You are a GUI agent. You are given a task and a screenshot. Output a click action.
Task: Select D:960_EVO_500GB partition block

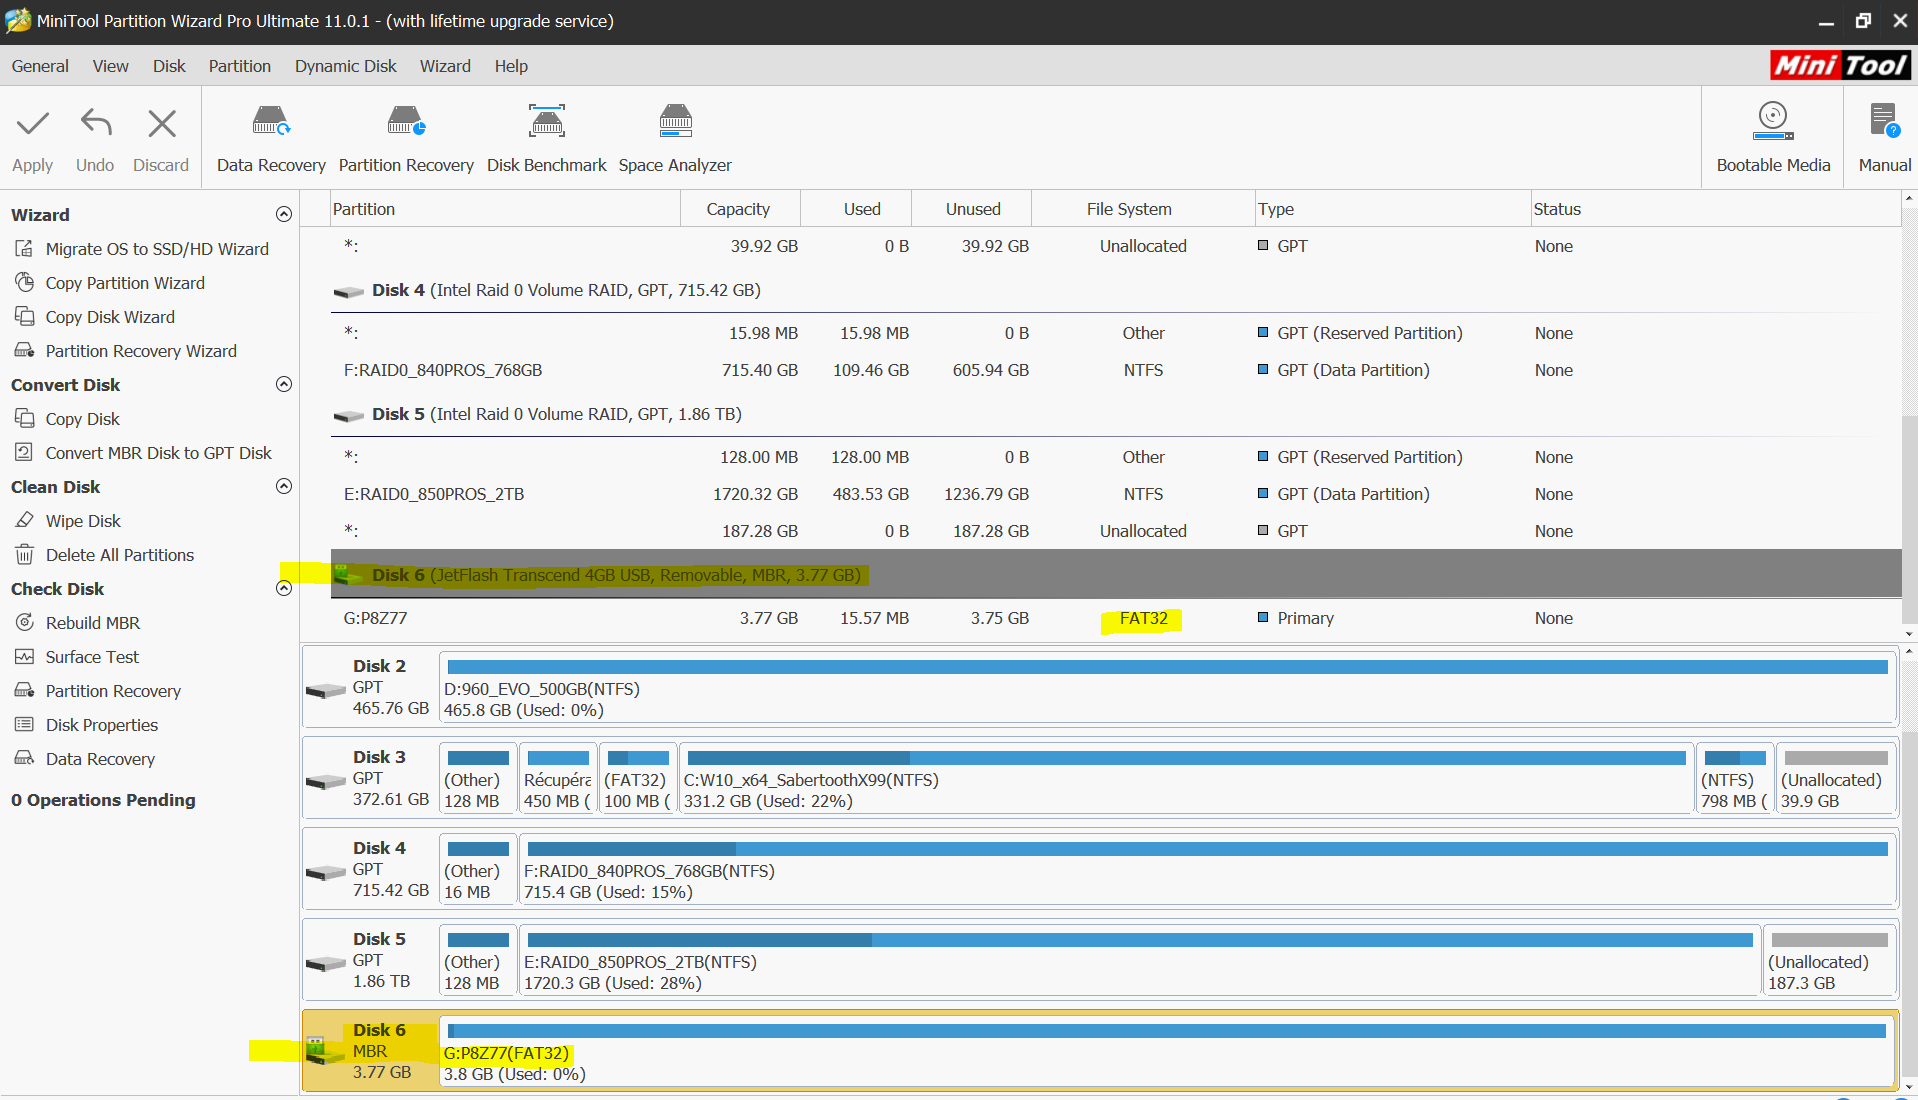click(1167, 688)
